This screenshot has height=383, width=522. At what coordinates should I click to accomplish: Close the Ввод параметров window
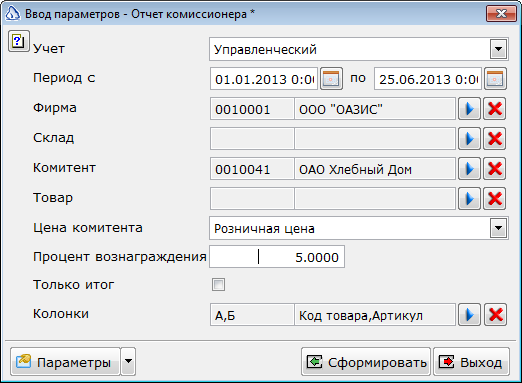coord(501,14)
